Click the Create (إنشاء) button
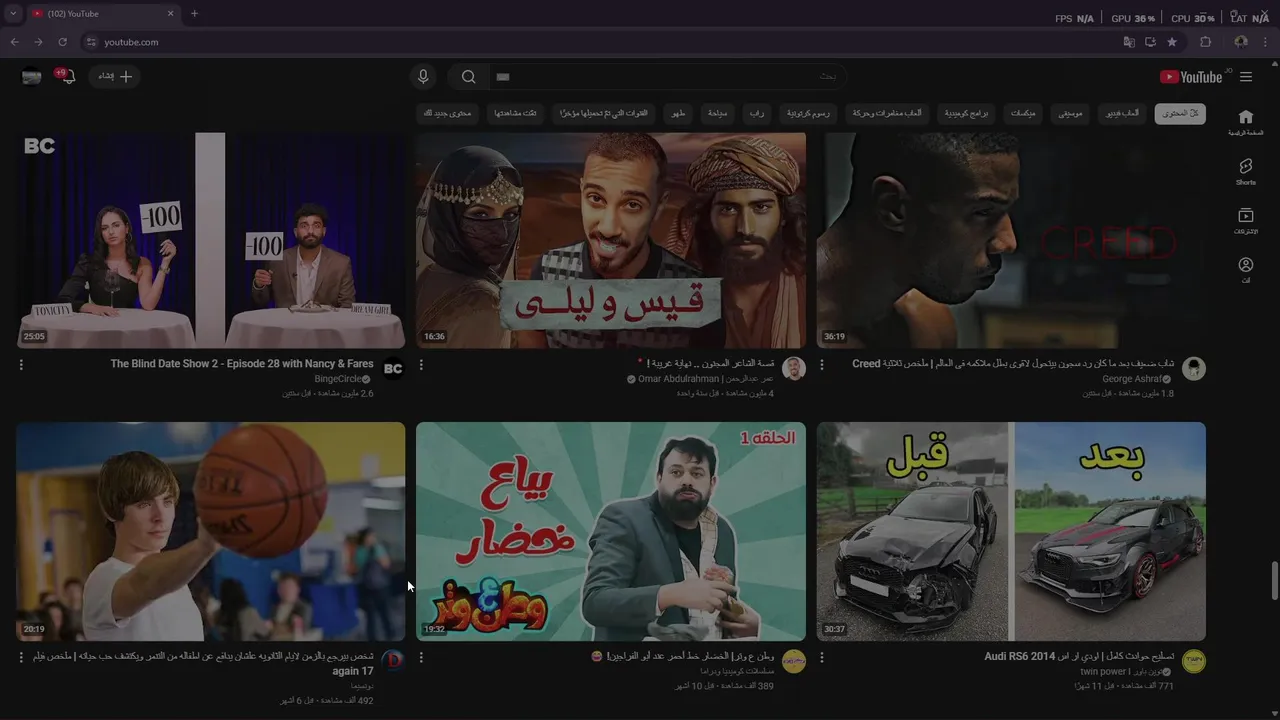The width and height of the screenshot is (1280, 720). 115,77
